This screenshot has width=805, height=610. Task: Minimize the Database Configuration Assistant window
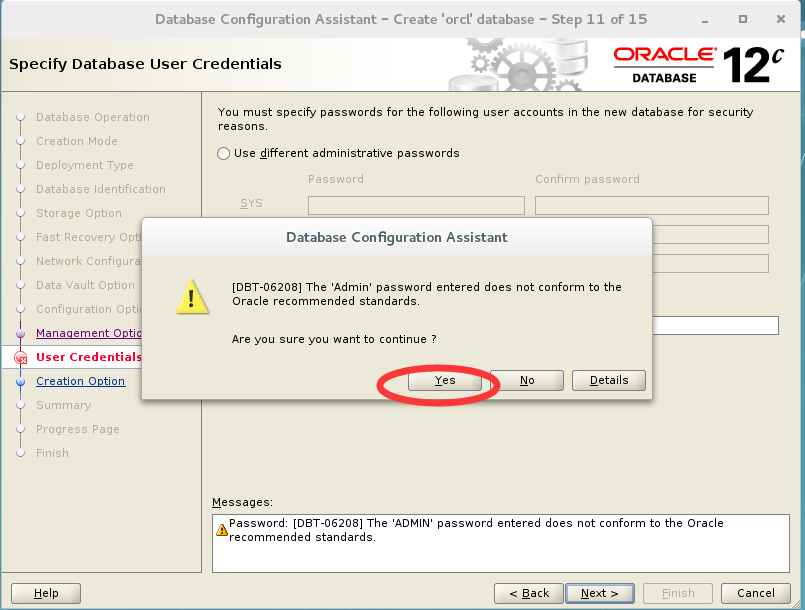click(705, 20)
